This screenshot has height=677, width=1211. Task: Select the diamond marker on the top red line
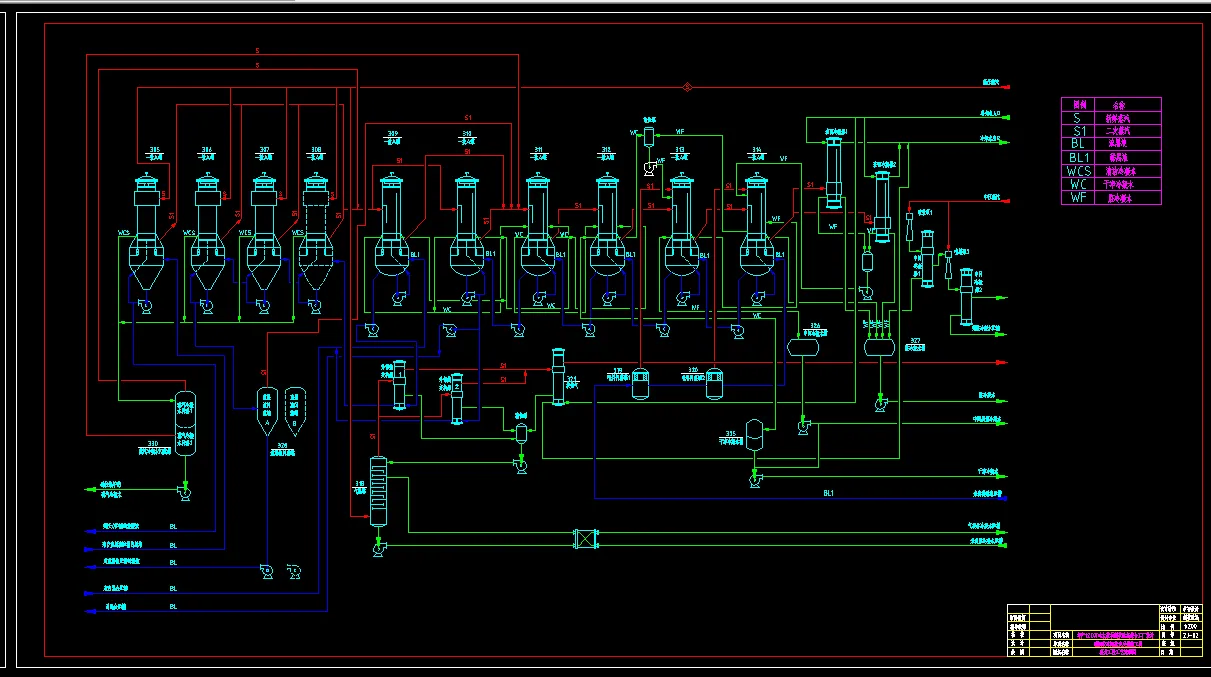[x=687, y=88]
